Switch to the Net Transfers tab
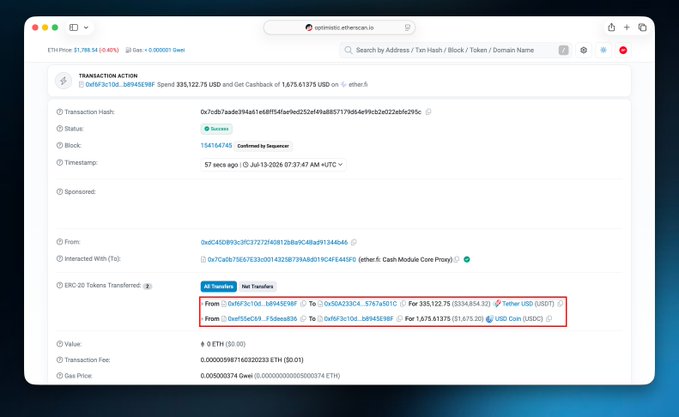 pos(258,286)
